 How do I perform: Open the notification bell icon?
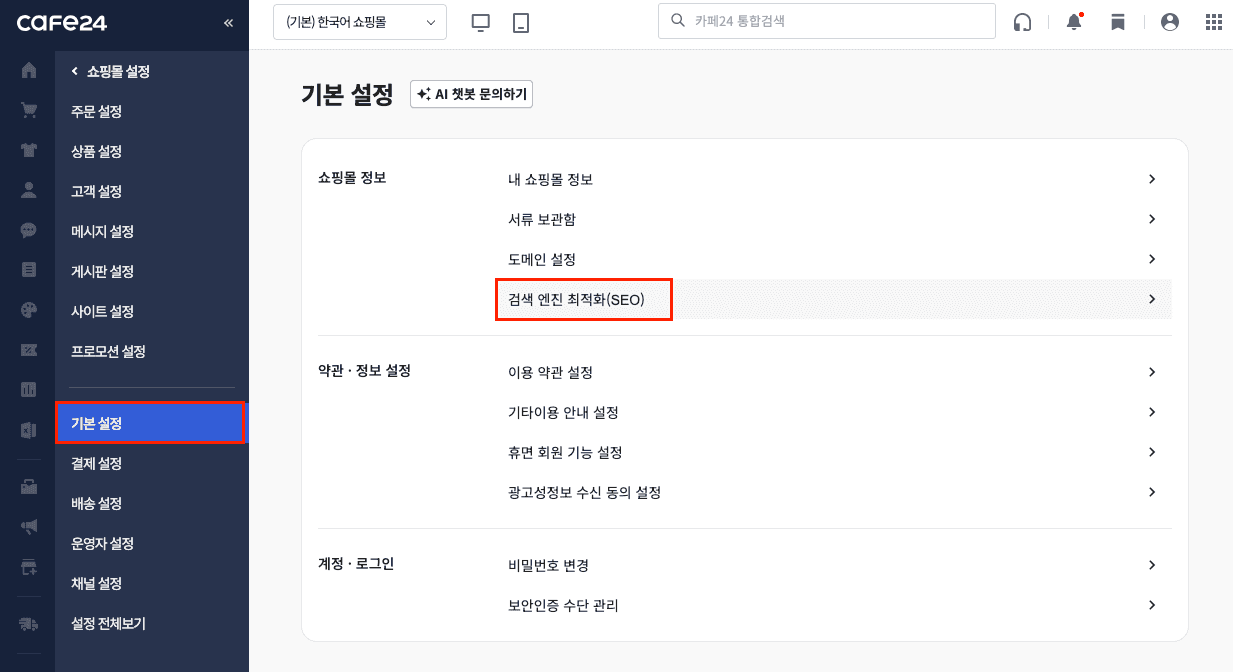[1074, 21]
